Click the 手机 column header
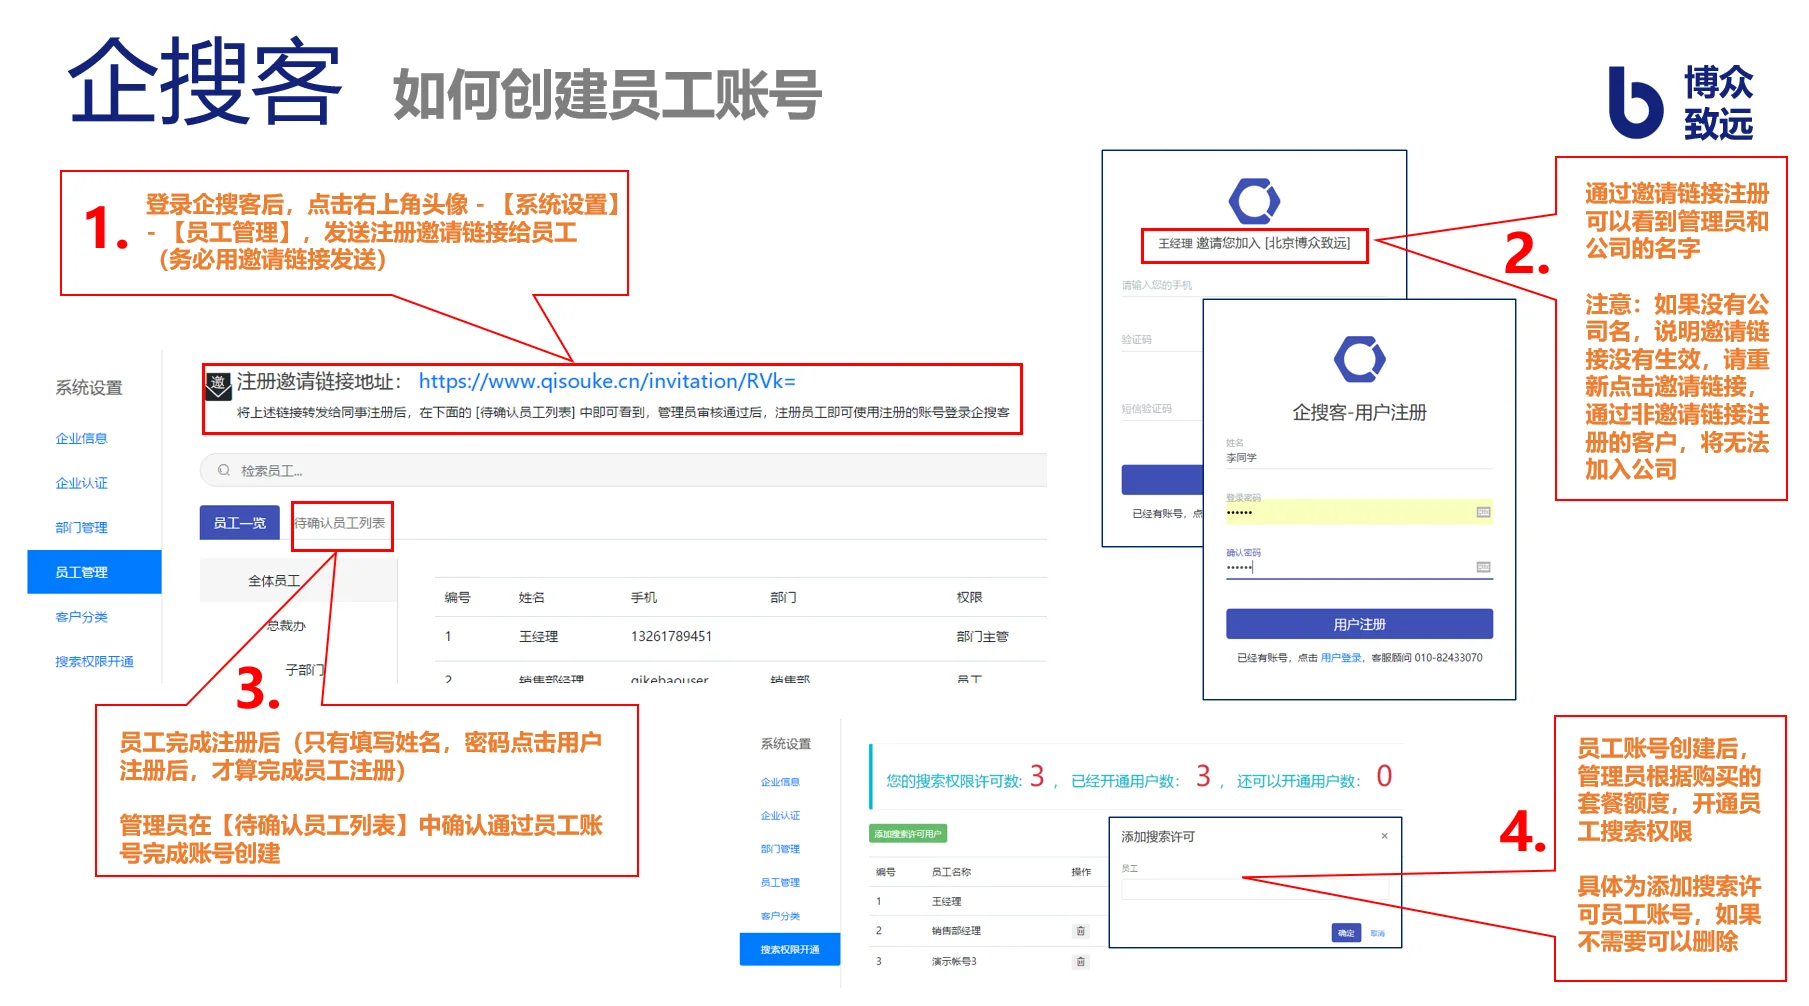The width and height of the screenshot is (1809, 1006). [x=643, y=597]
